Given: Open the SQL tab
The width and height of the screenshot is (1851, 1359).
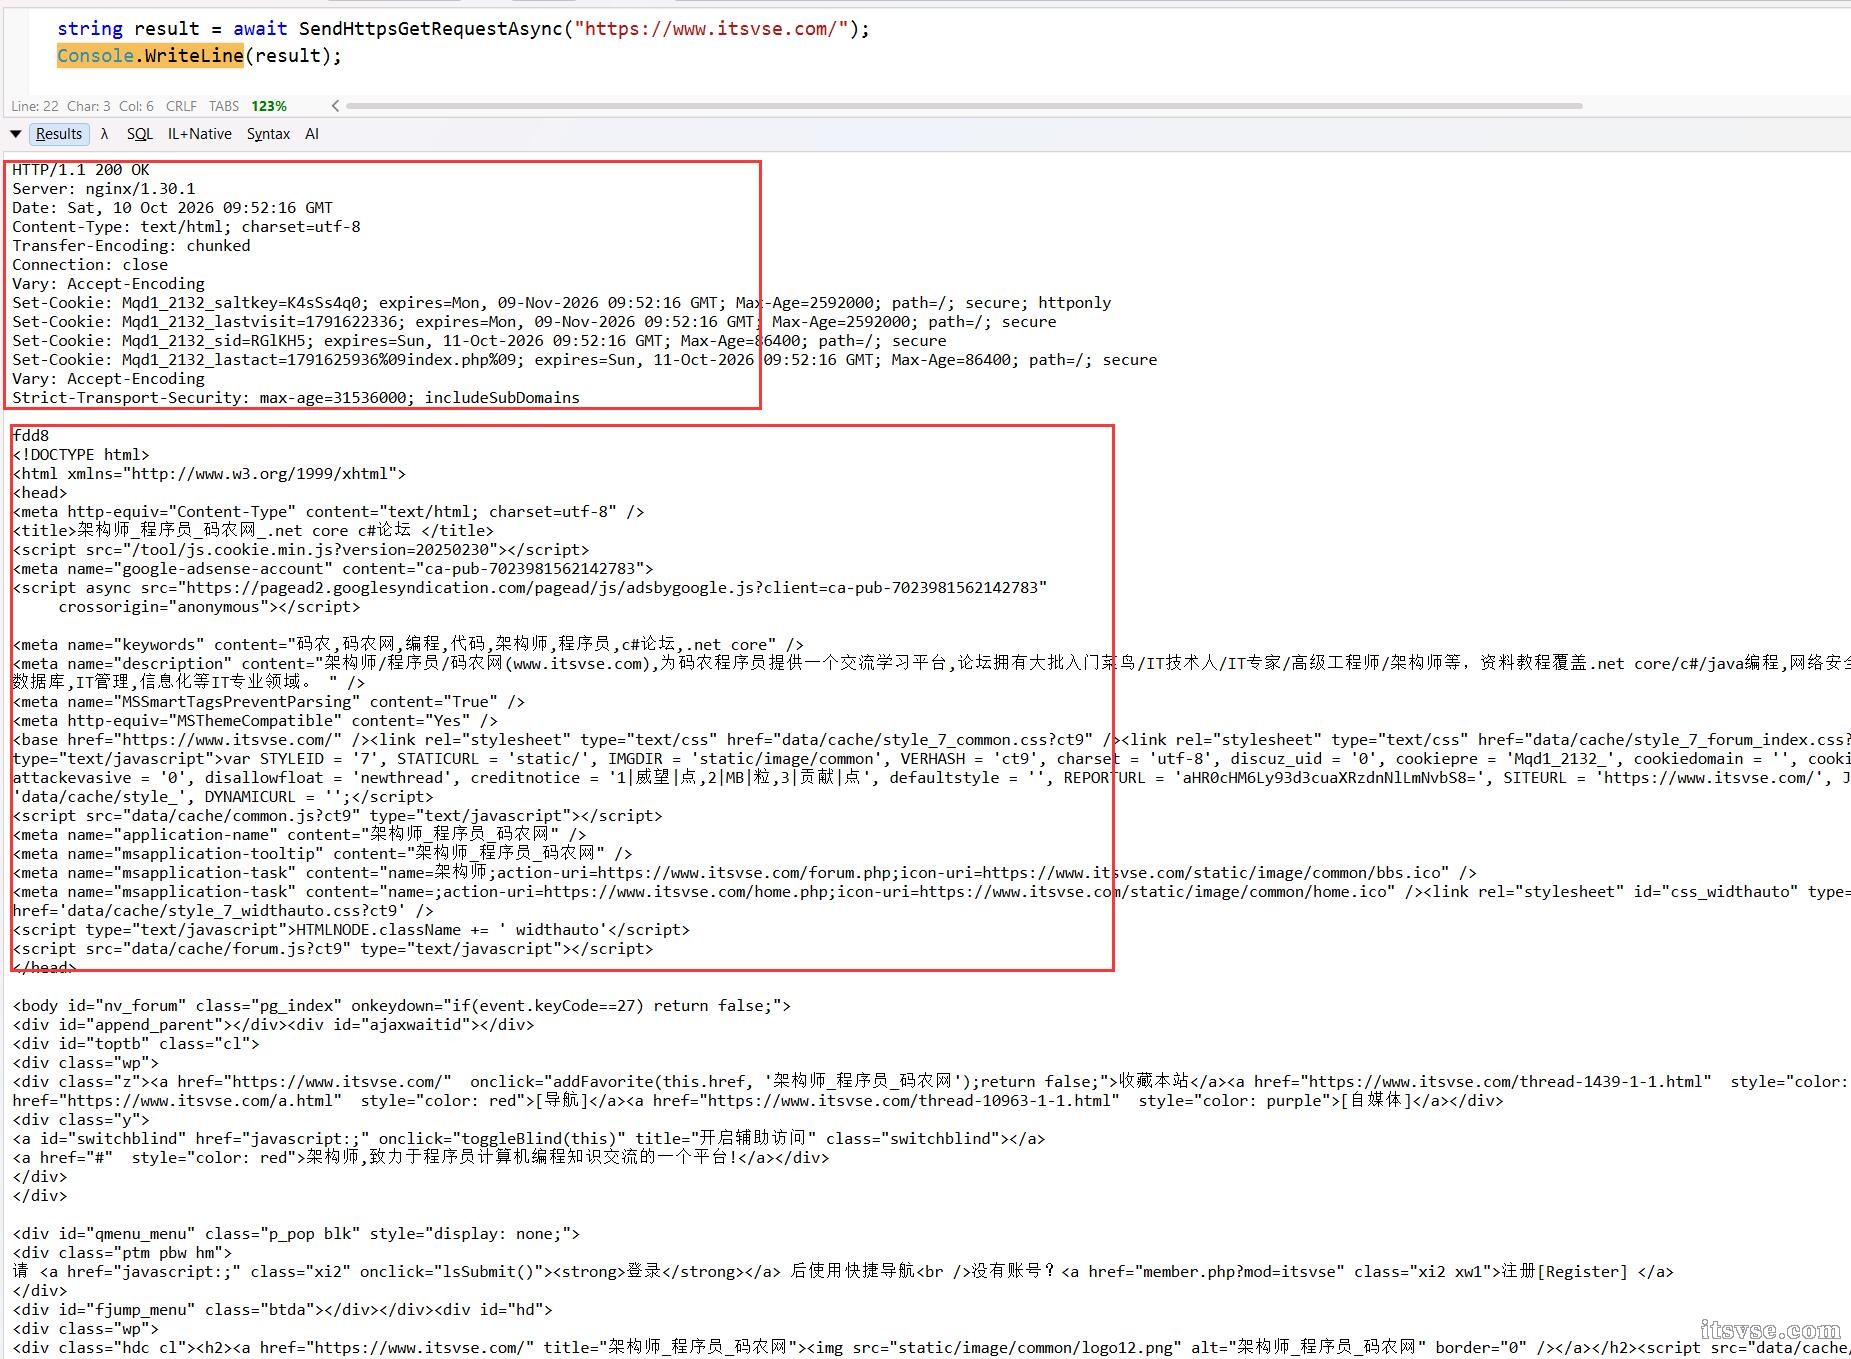Looking at the screenshot, I should tap(140, 134).
